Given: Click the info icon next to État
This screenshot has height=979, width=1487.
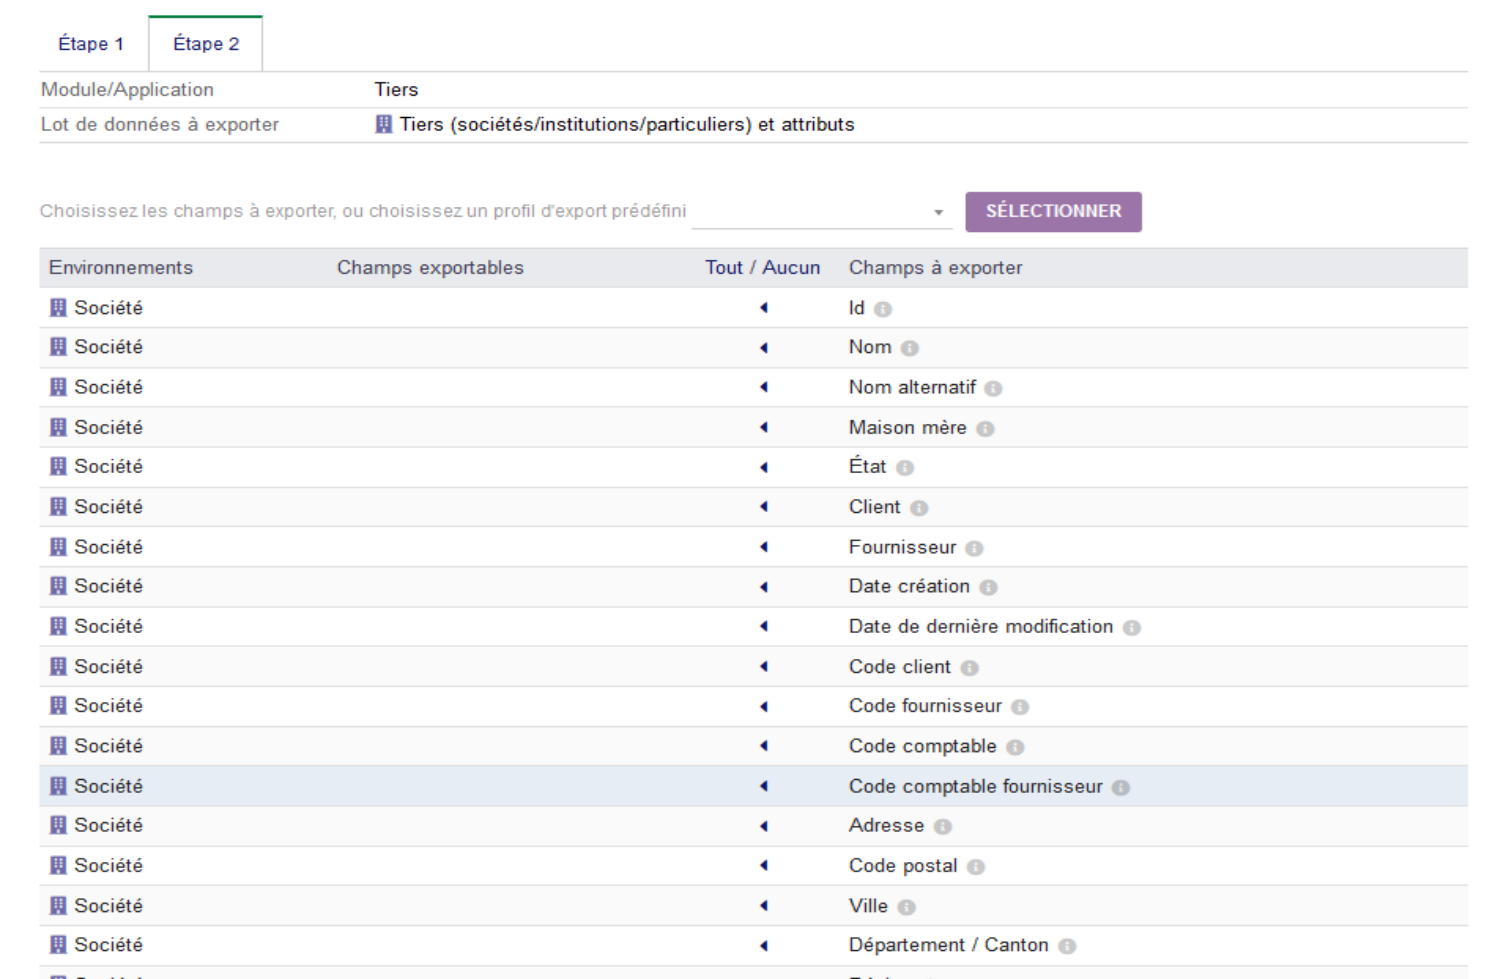Looking at the screenshot, I should 905,468.
